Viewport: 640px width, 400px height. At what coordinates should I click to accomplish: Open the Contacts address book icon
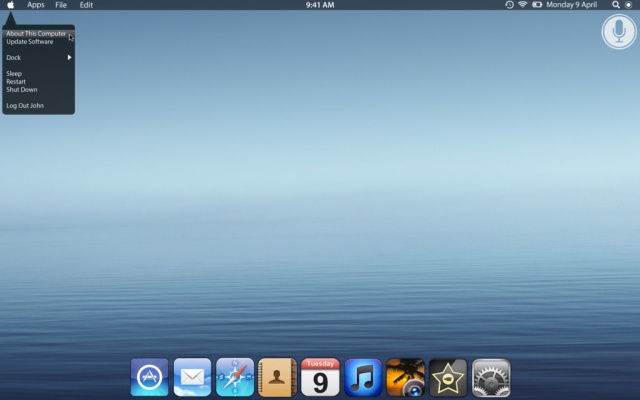pos(277,378)
